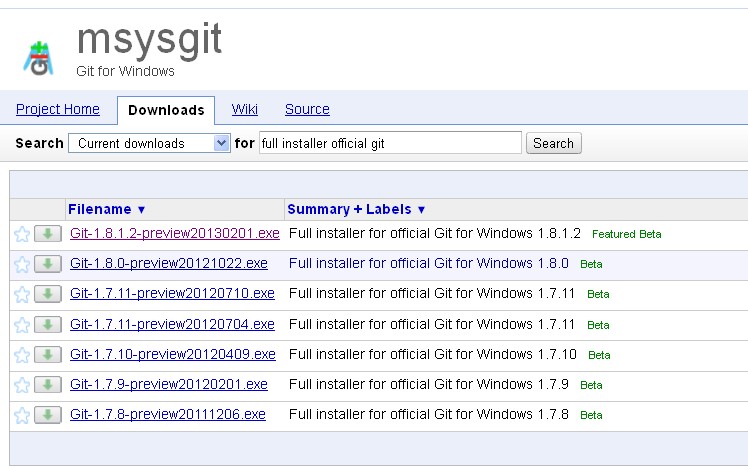Star the Git-1.7.11-preview20120710.exe download
748x466 pixels.
tap(22, 294)
